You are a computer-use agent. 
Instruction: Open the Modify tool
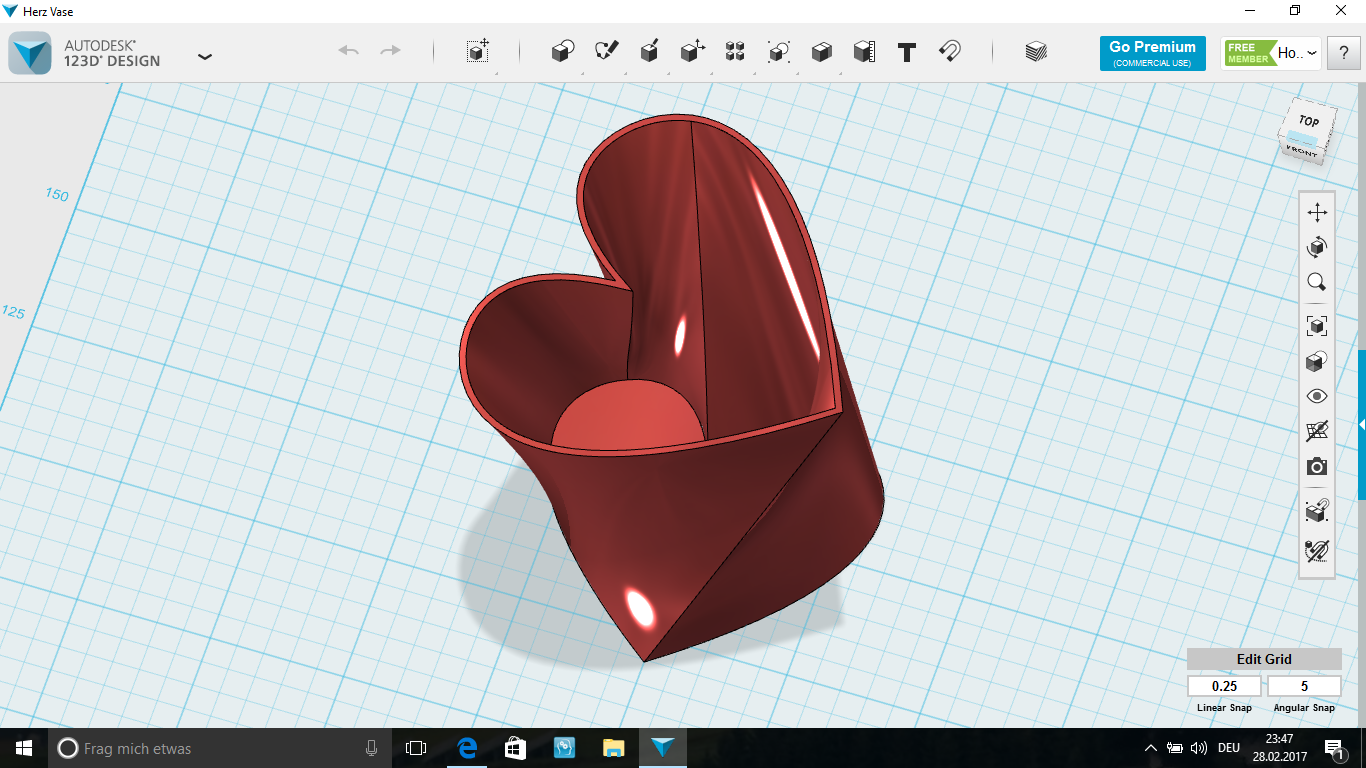click(693, 51)
